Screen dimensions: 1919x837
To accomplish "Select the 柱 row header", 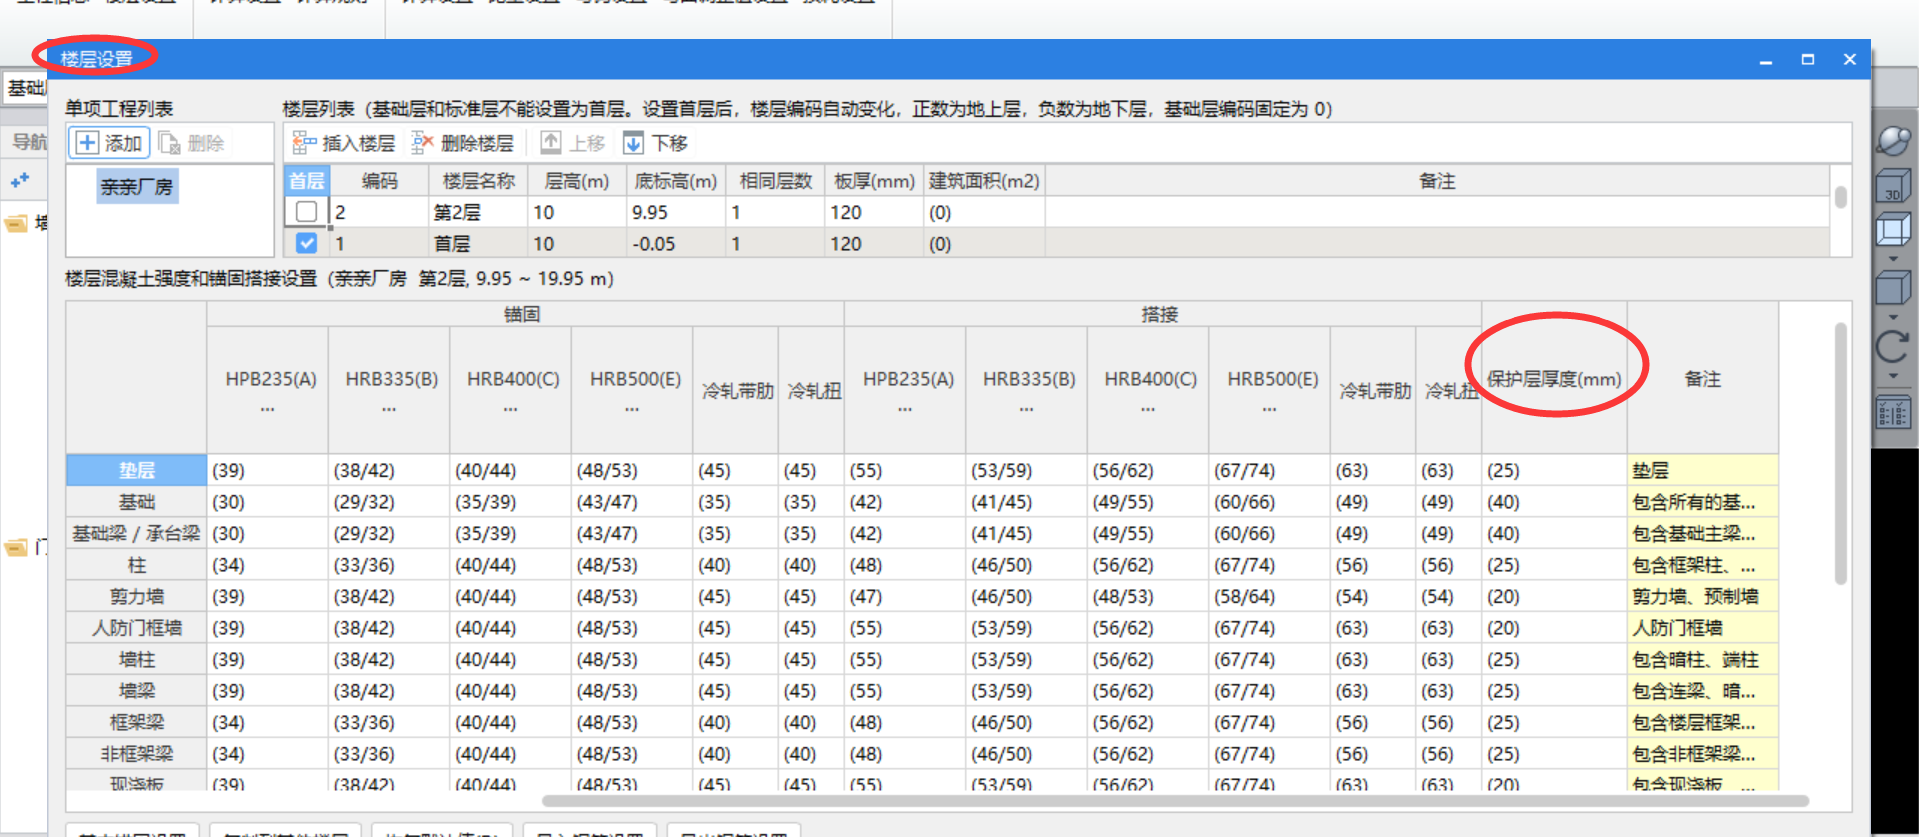I will (137, 565).
